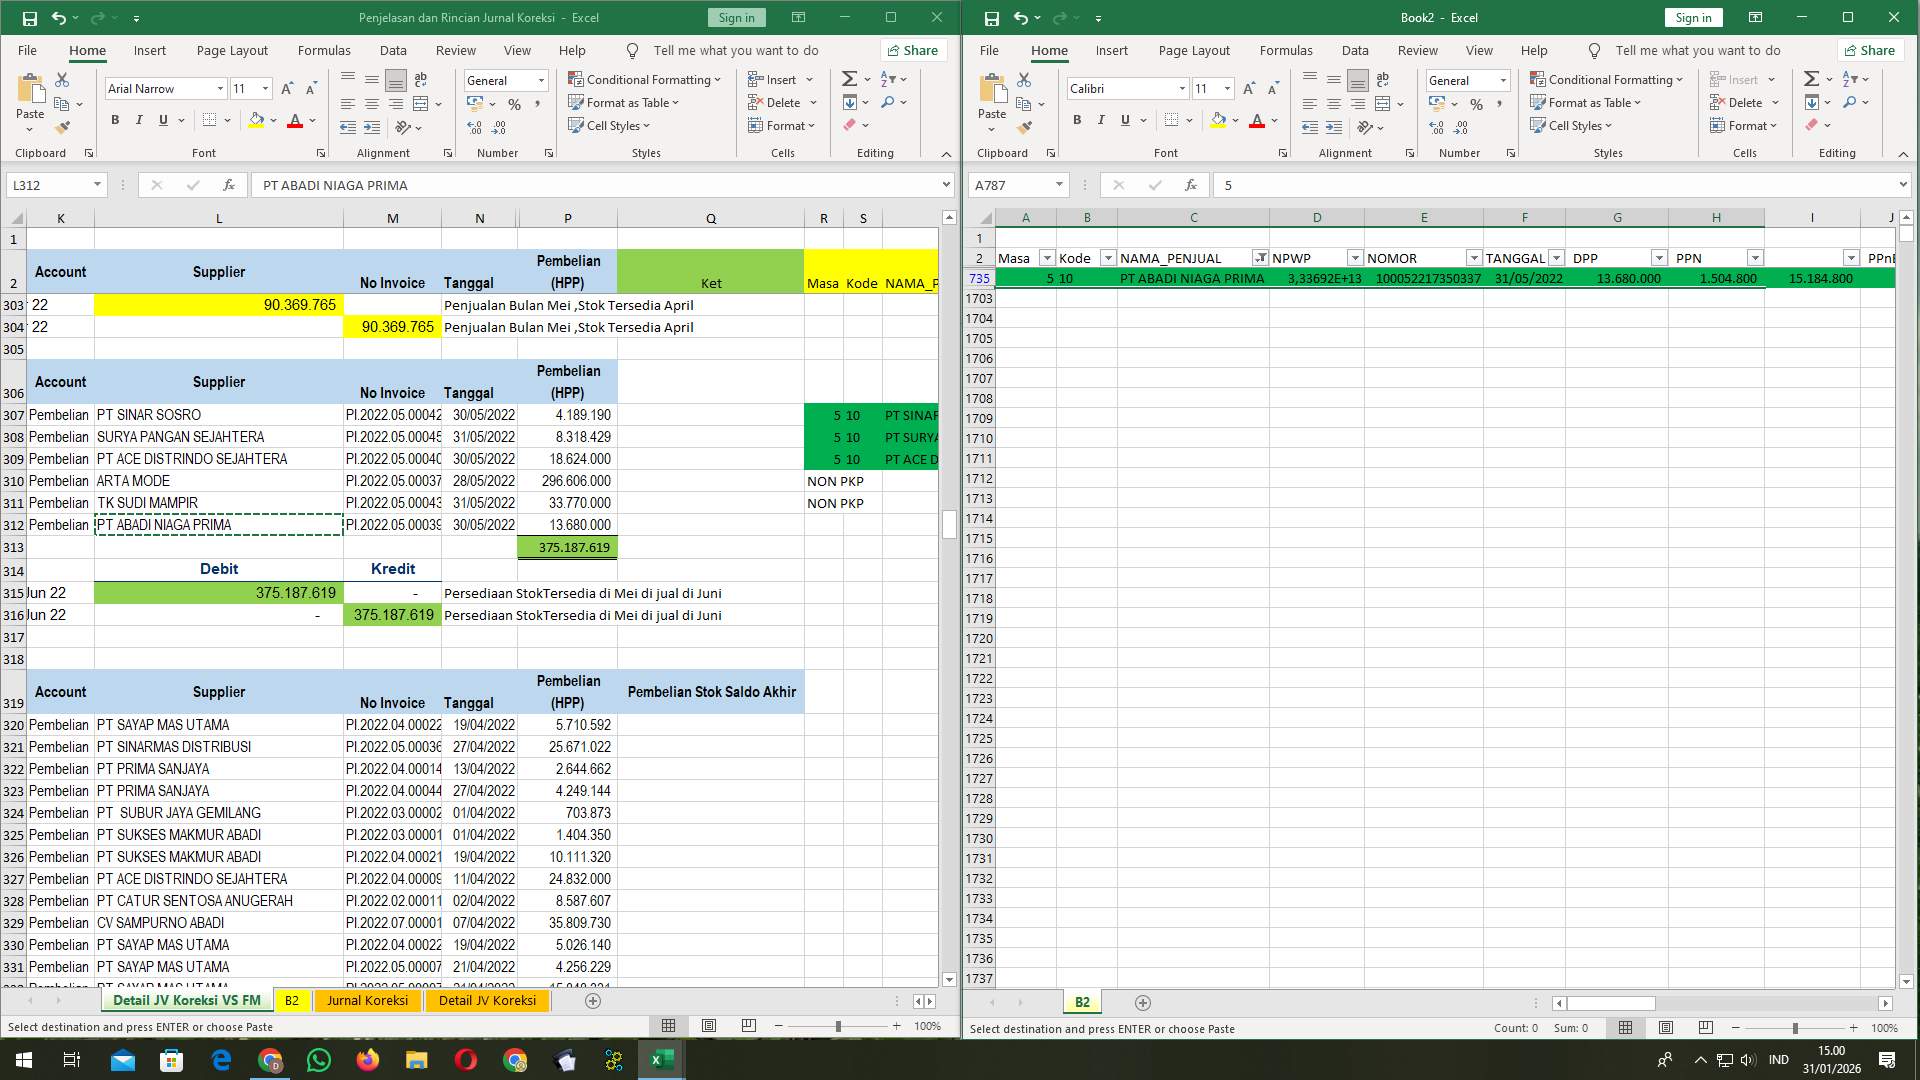The image size is (1920, 1080).
Task: Click the Underline icon in Book2
Action: (x=1124, y=120)
